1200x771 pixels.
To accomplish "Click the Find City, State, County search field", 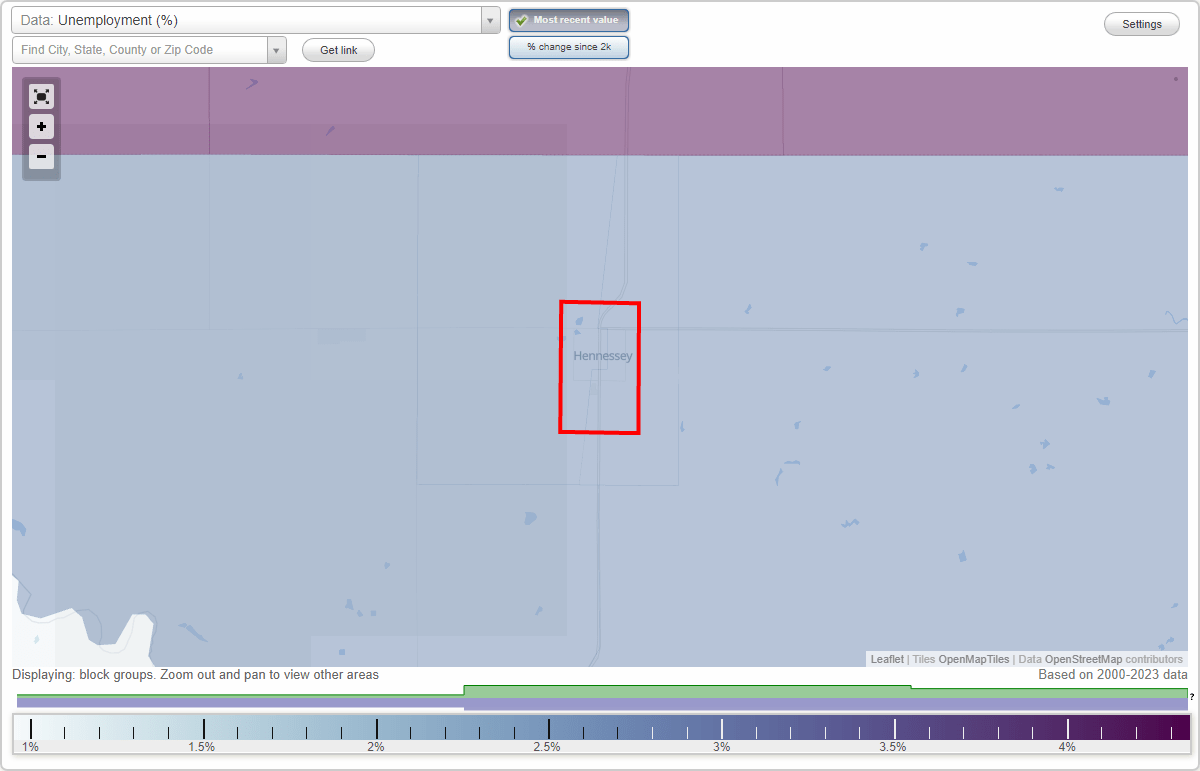I will tap(140, 50).
